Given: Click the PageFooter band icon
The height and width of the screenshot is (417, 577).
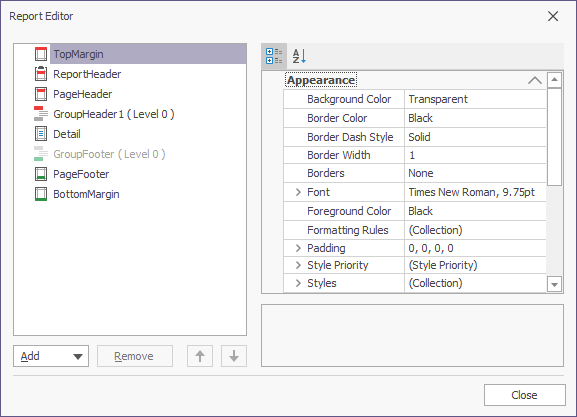Looking at the screenshot, I should coord(41,174).
